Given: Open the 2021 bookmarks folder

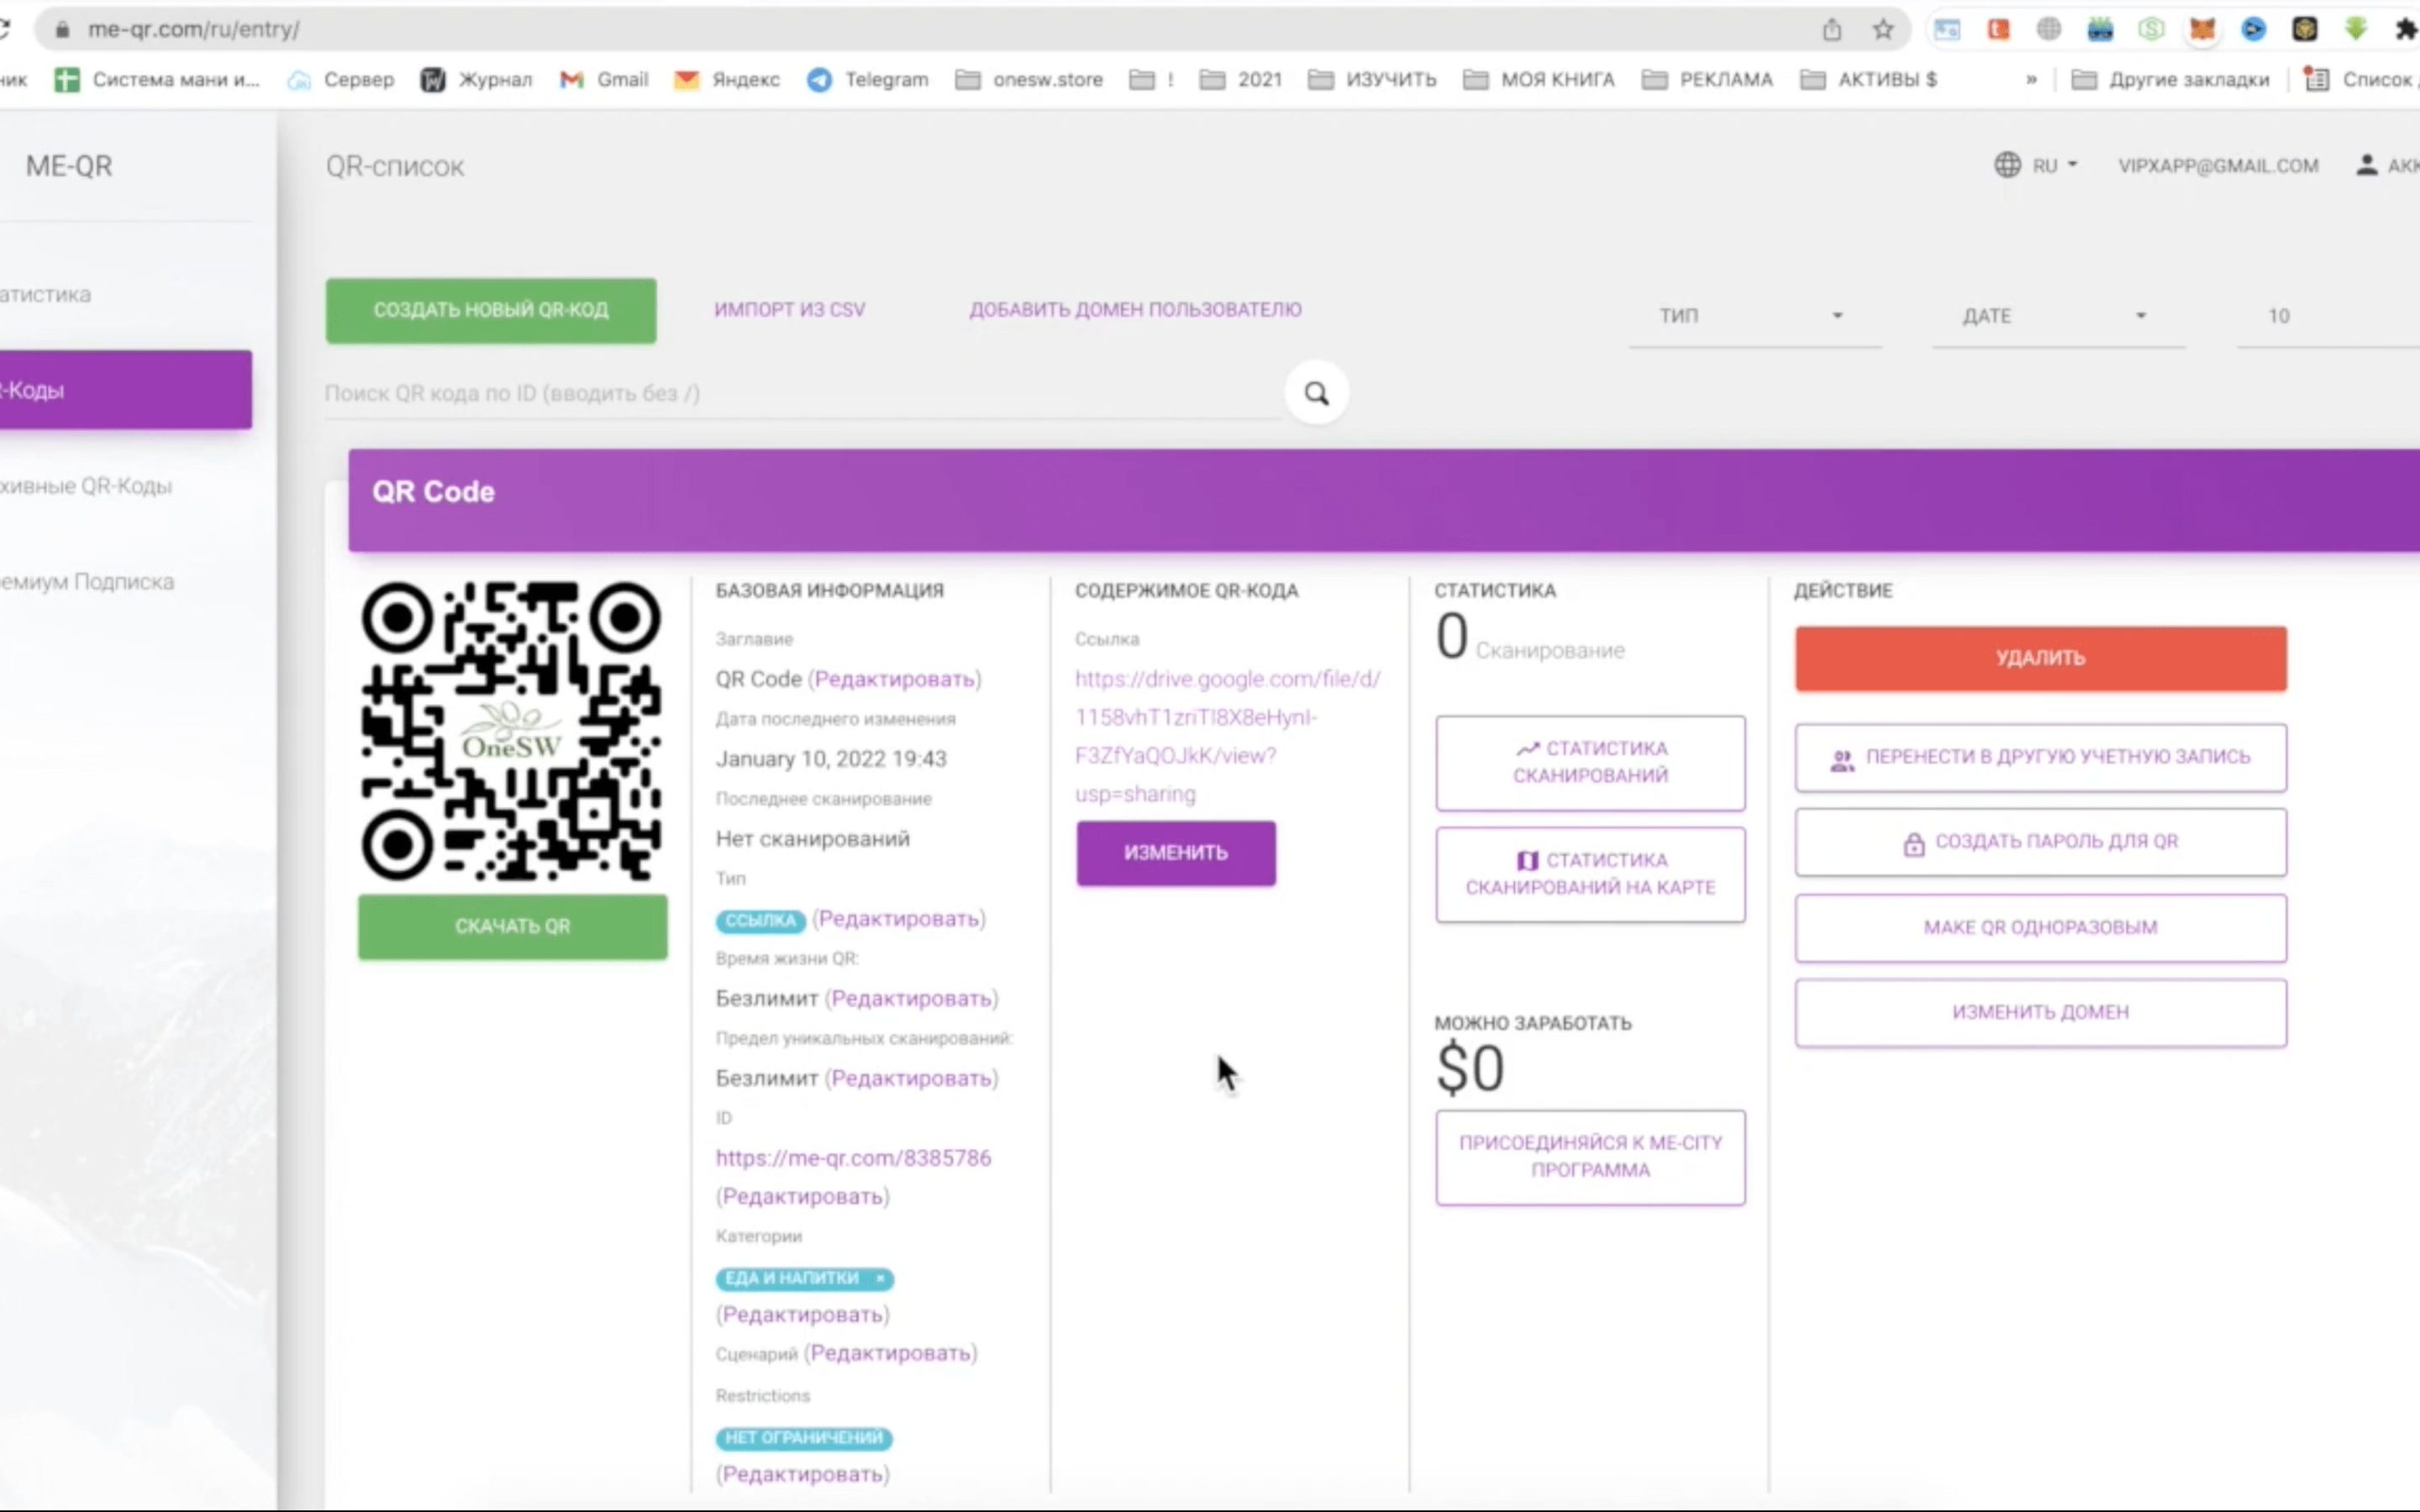Looking at the screenshot, I should [x=1241, y=80].
